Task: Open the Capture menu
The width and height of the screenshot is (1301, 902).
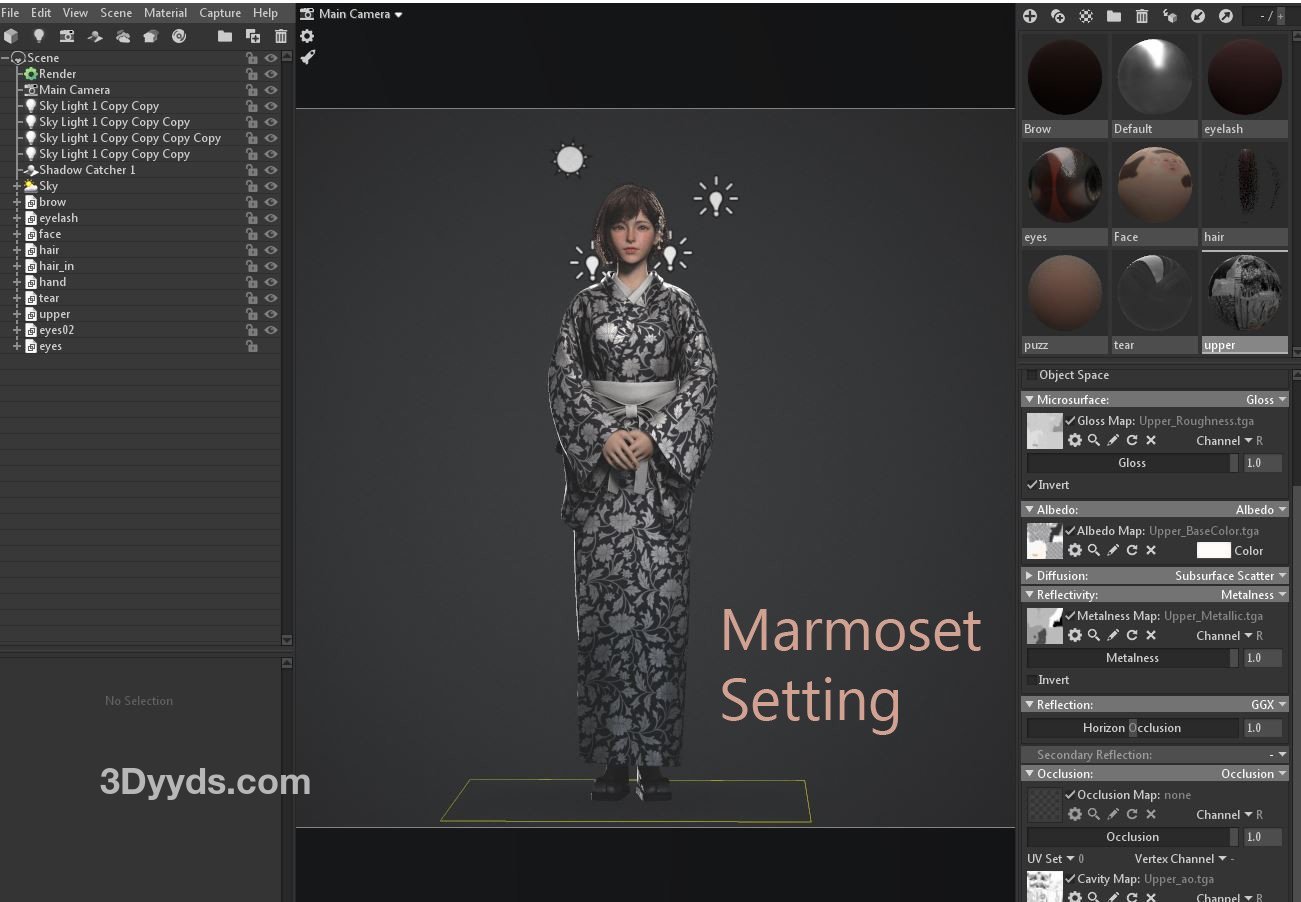Action: (220, 13)
